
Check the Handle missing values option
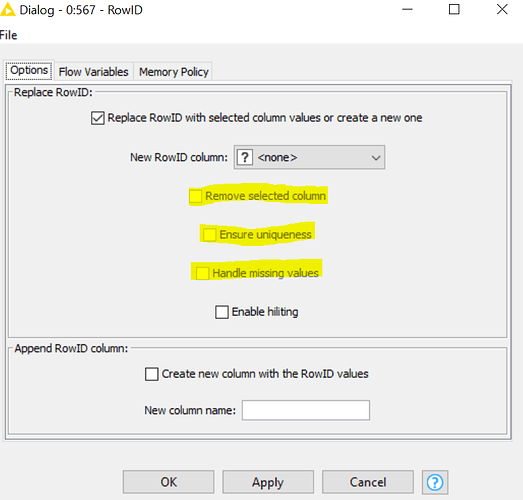(x=202, y=273)
